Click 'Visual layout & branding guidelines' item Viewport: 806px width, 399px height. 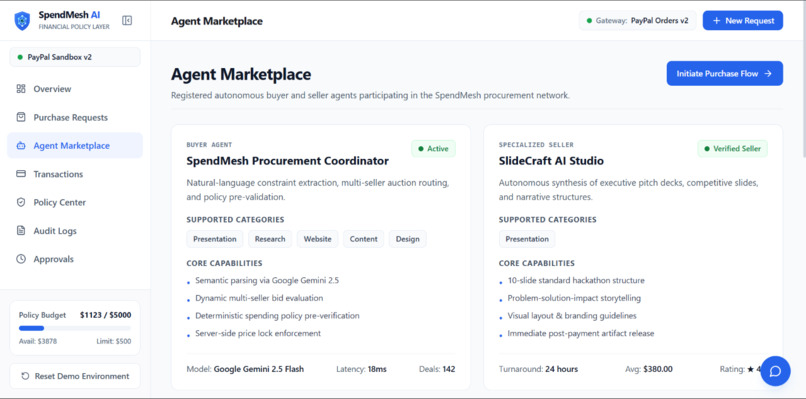(572, 316)
